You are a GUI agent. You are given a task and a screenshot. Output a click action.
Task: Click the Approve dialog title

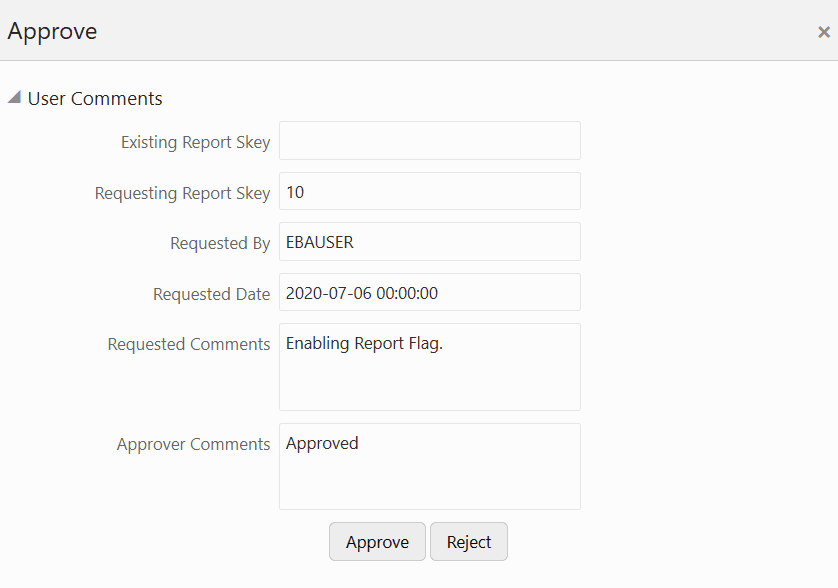coord(52,31)
